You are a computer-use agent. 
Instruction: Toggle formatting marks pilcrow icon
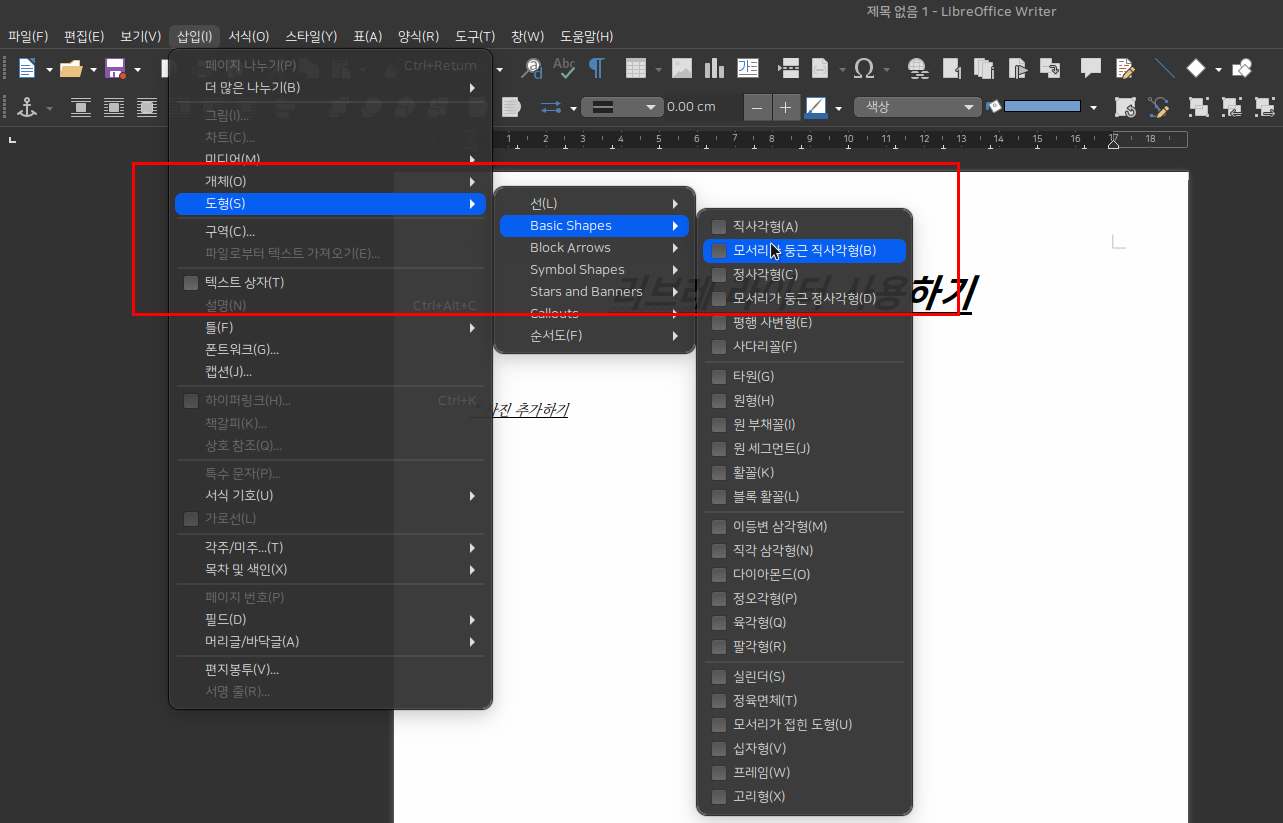tap(597, 68)
